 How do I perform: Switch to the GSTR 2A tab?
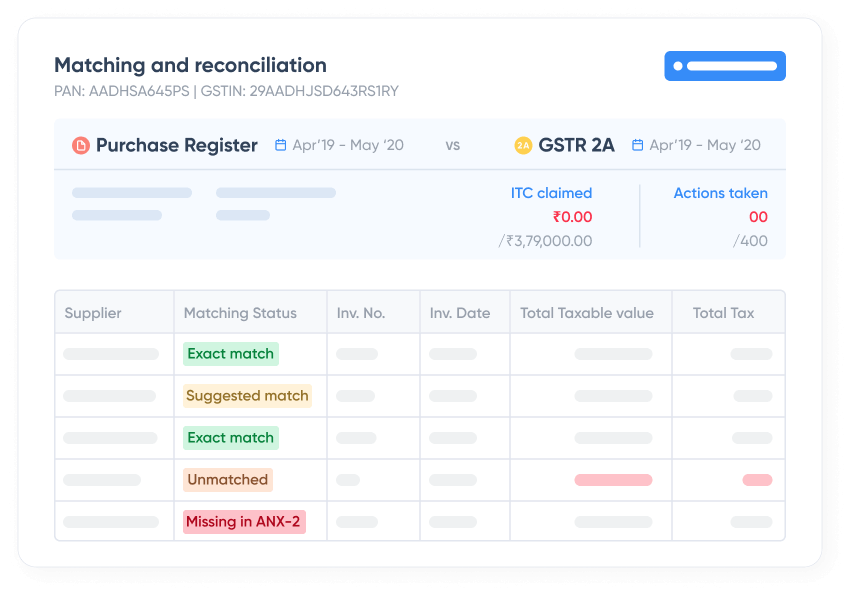tap(577, 145)
